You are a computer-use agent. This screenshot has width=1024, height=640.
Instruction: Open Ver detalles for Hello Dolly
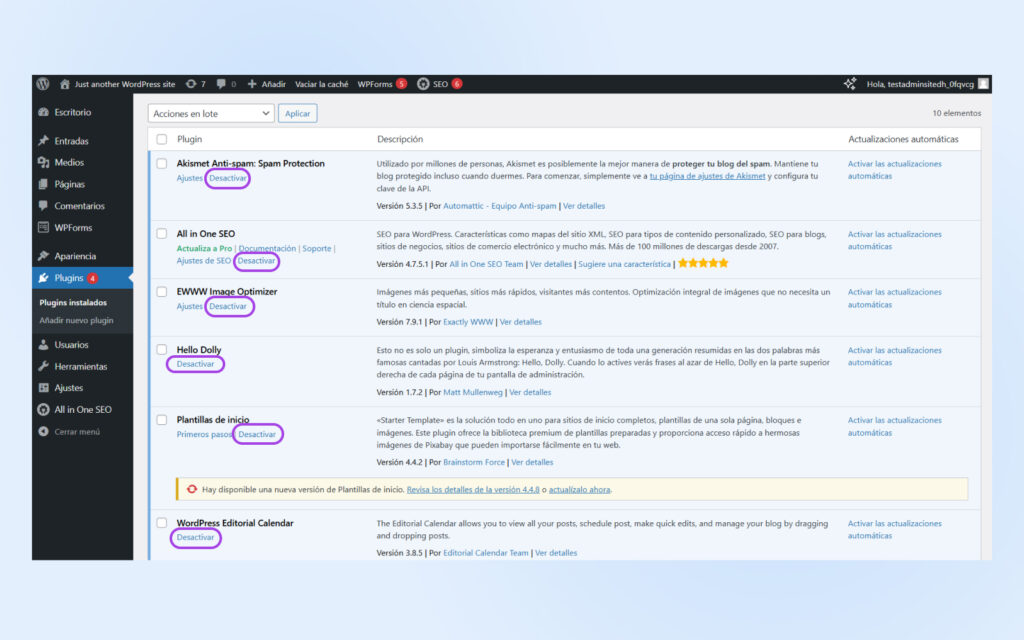point(530,392)
